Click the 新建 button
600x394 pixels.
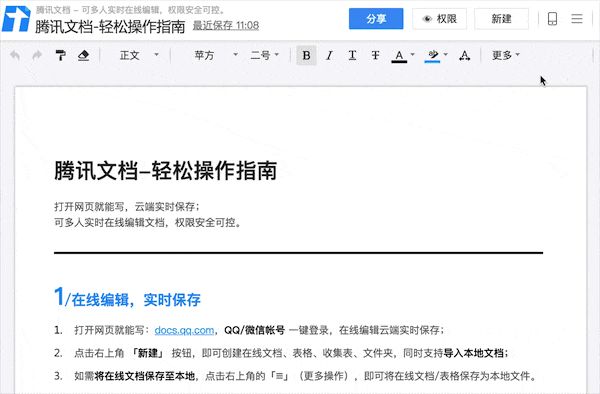tap(501, 18)
